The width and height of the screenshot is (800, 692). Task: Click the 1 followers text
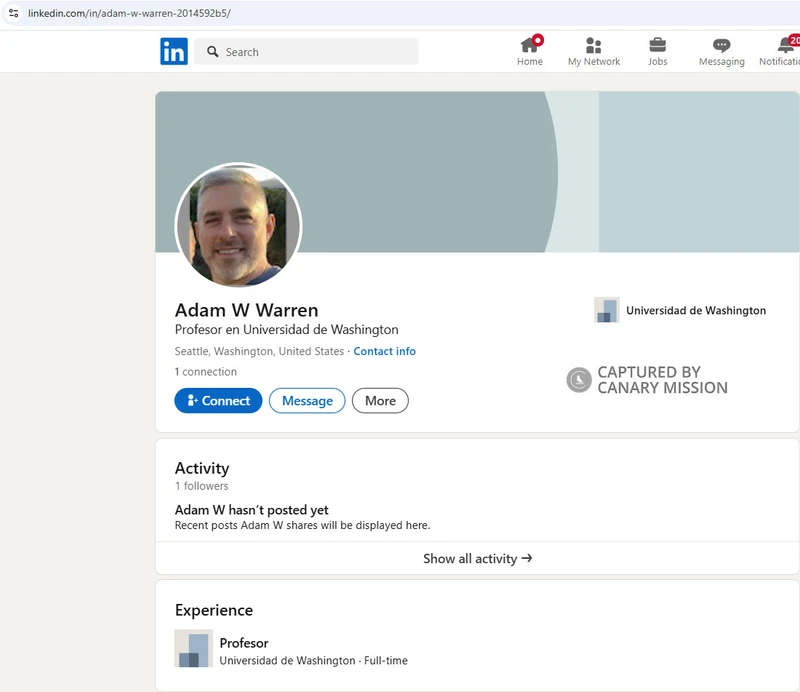coord(202,486)
